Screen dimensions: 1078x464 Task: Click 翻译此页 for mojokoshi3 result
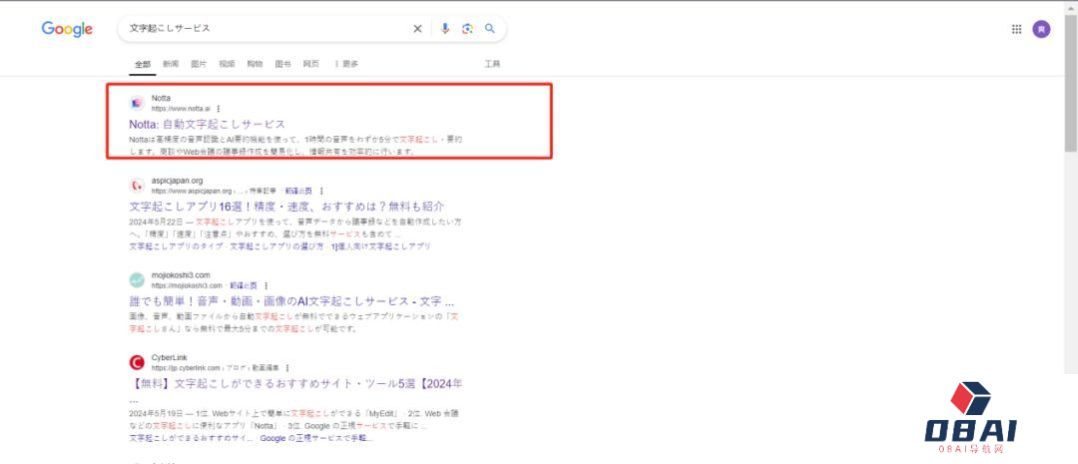click(243, 285)
